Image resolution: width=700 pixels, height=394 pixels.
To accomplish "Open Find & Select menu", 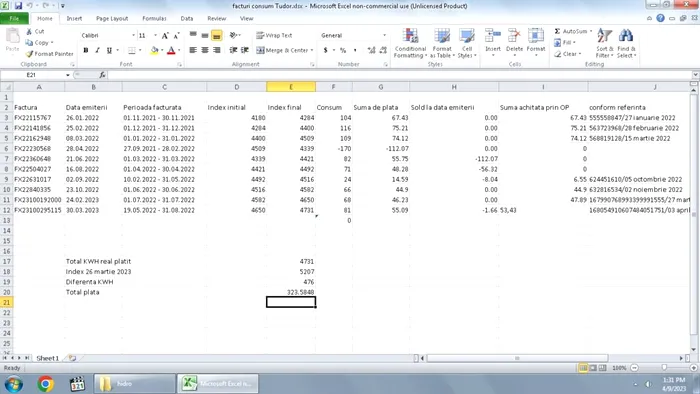I will (626, 43).
